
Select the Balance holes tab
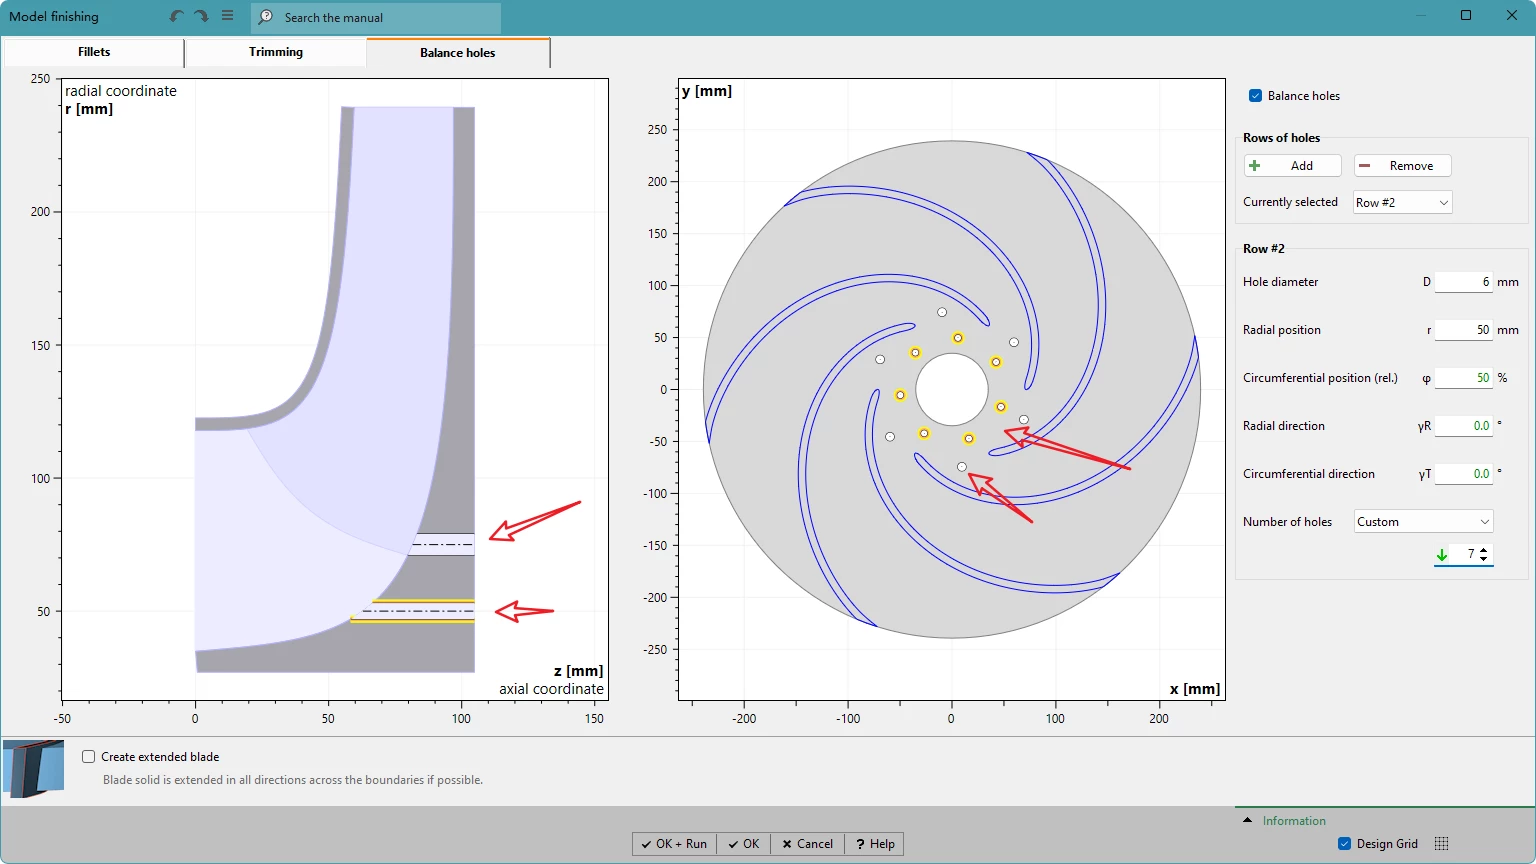pos(458,53)
